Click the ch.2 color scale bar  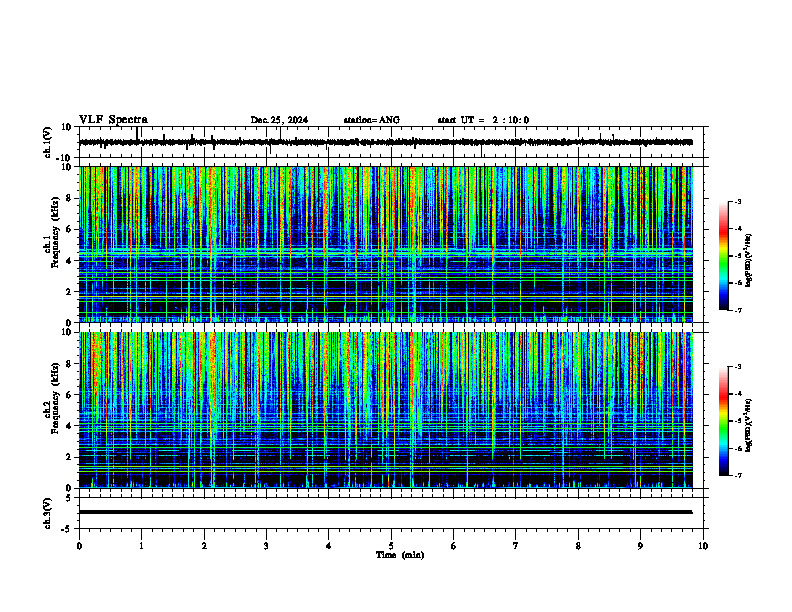pos(723,421)
